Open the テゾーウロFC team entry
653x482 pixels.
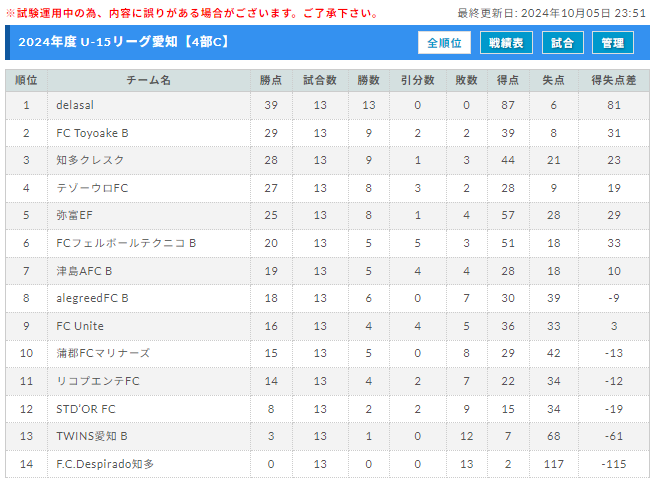coord(92,188)
